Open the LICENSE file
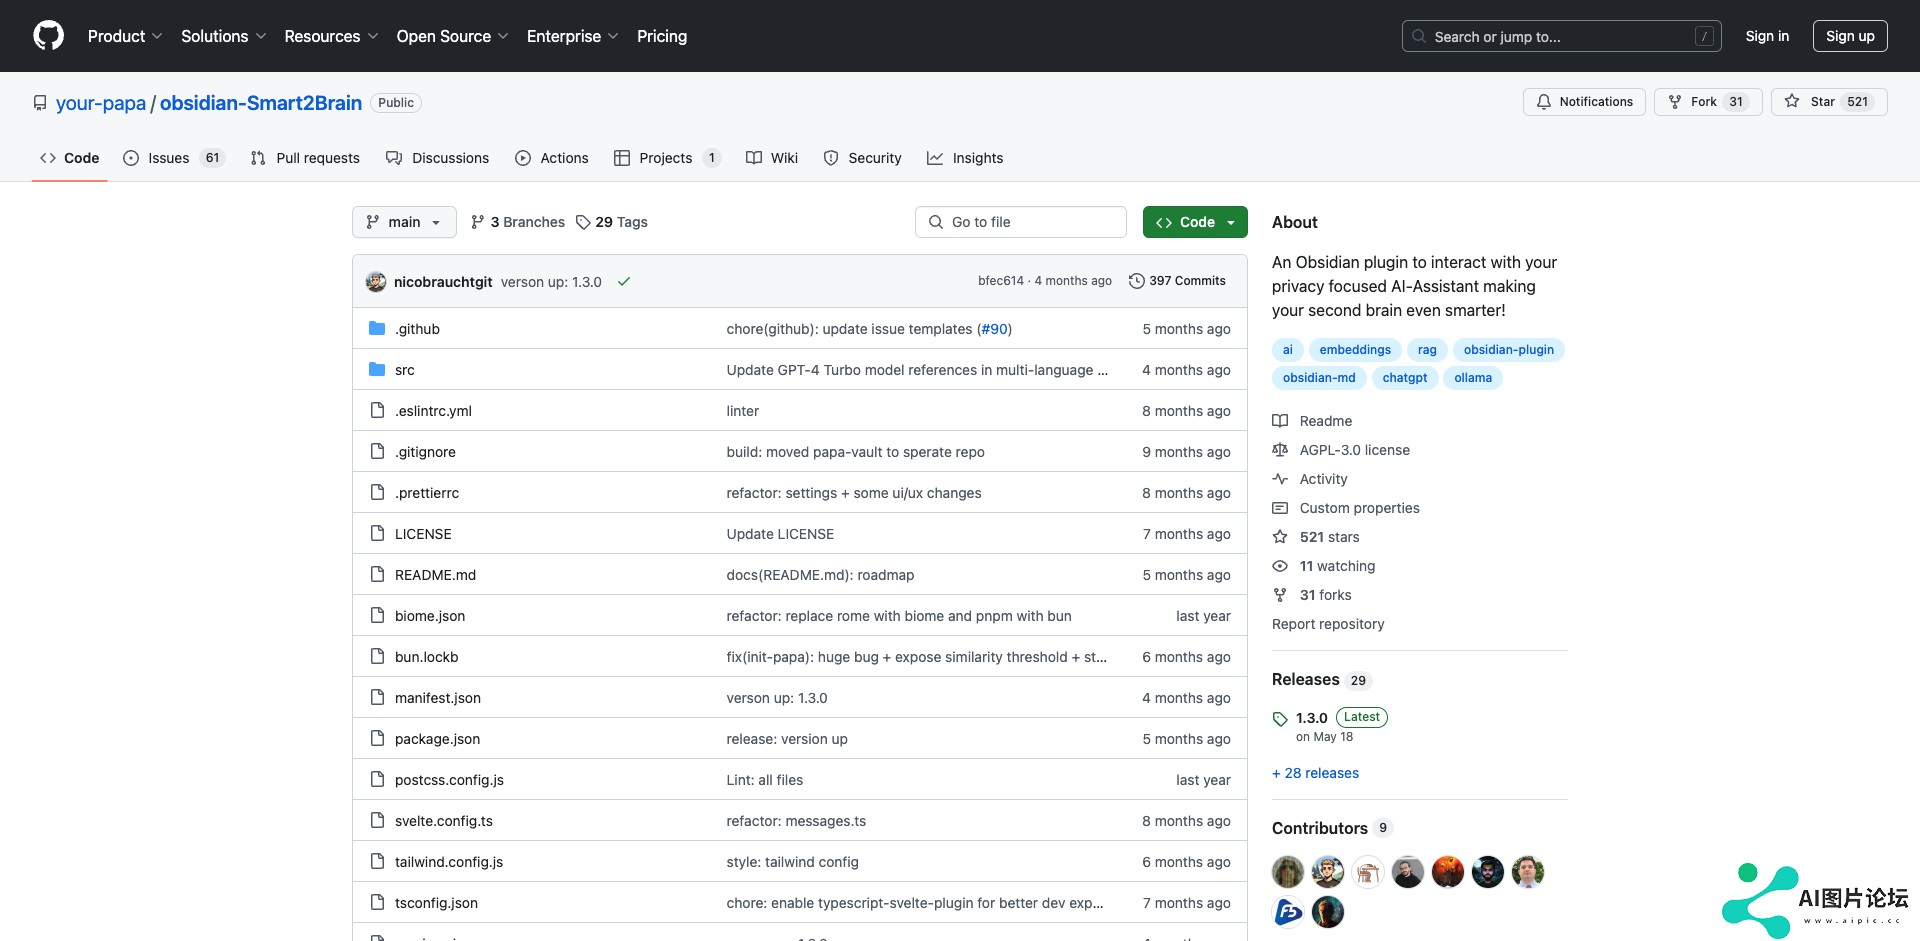Viewport: 1920px width, 941px height. coord(423,534)
